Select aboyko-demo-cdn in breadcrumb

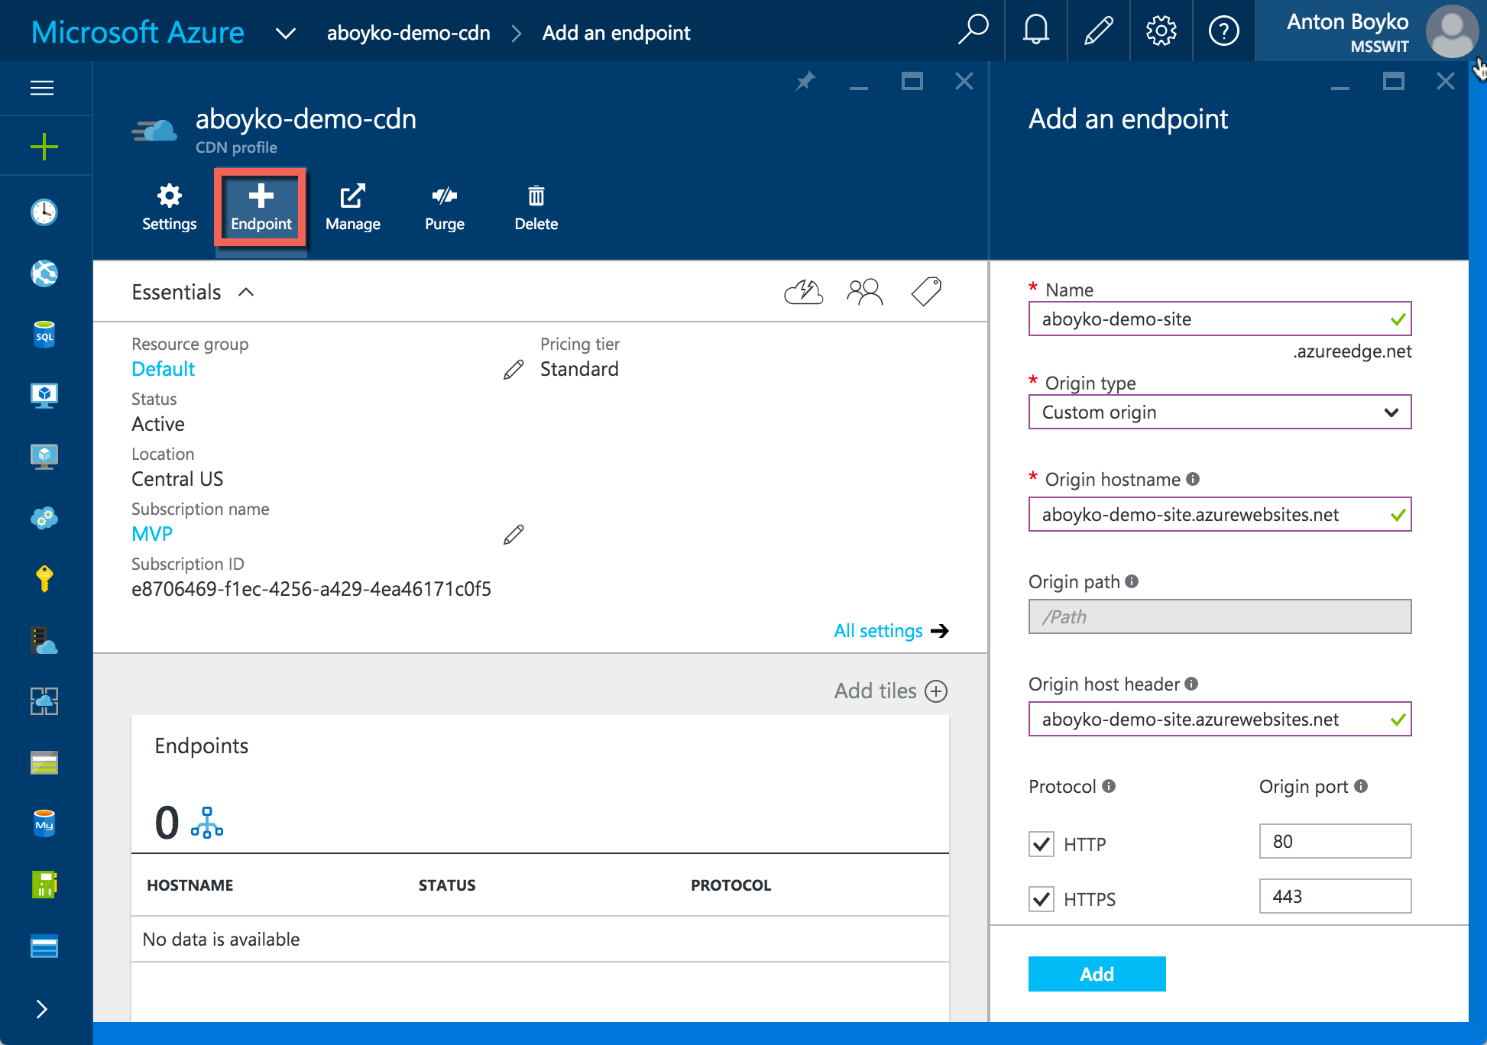click(408, 33)
